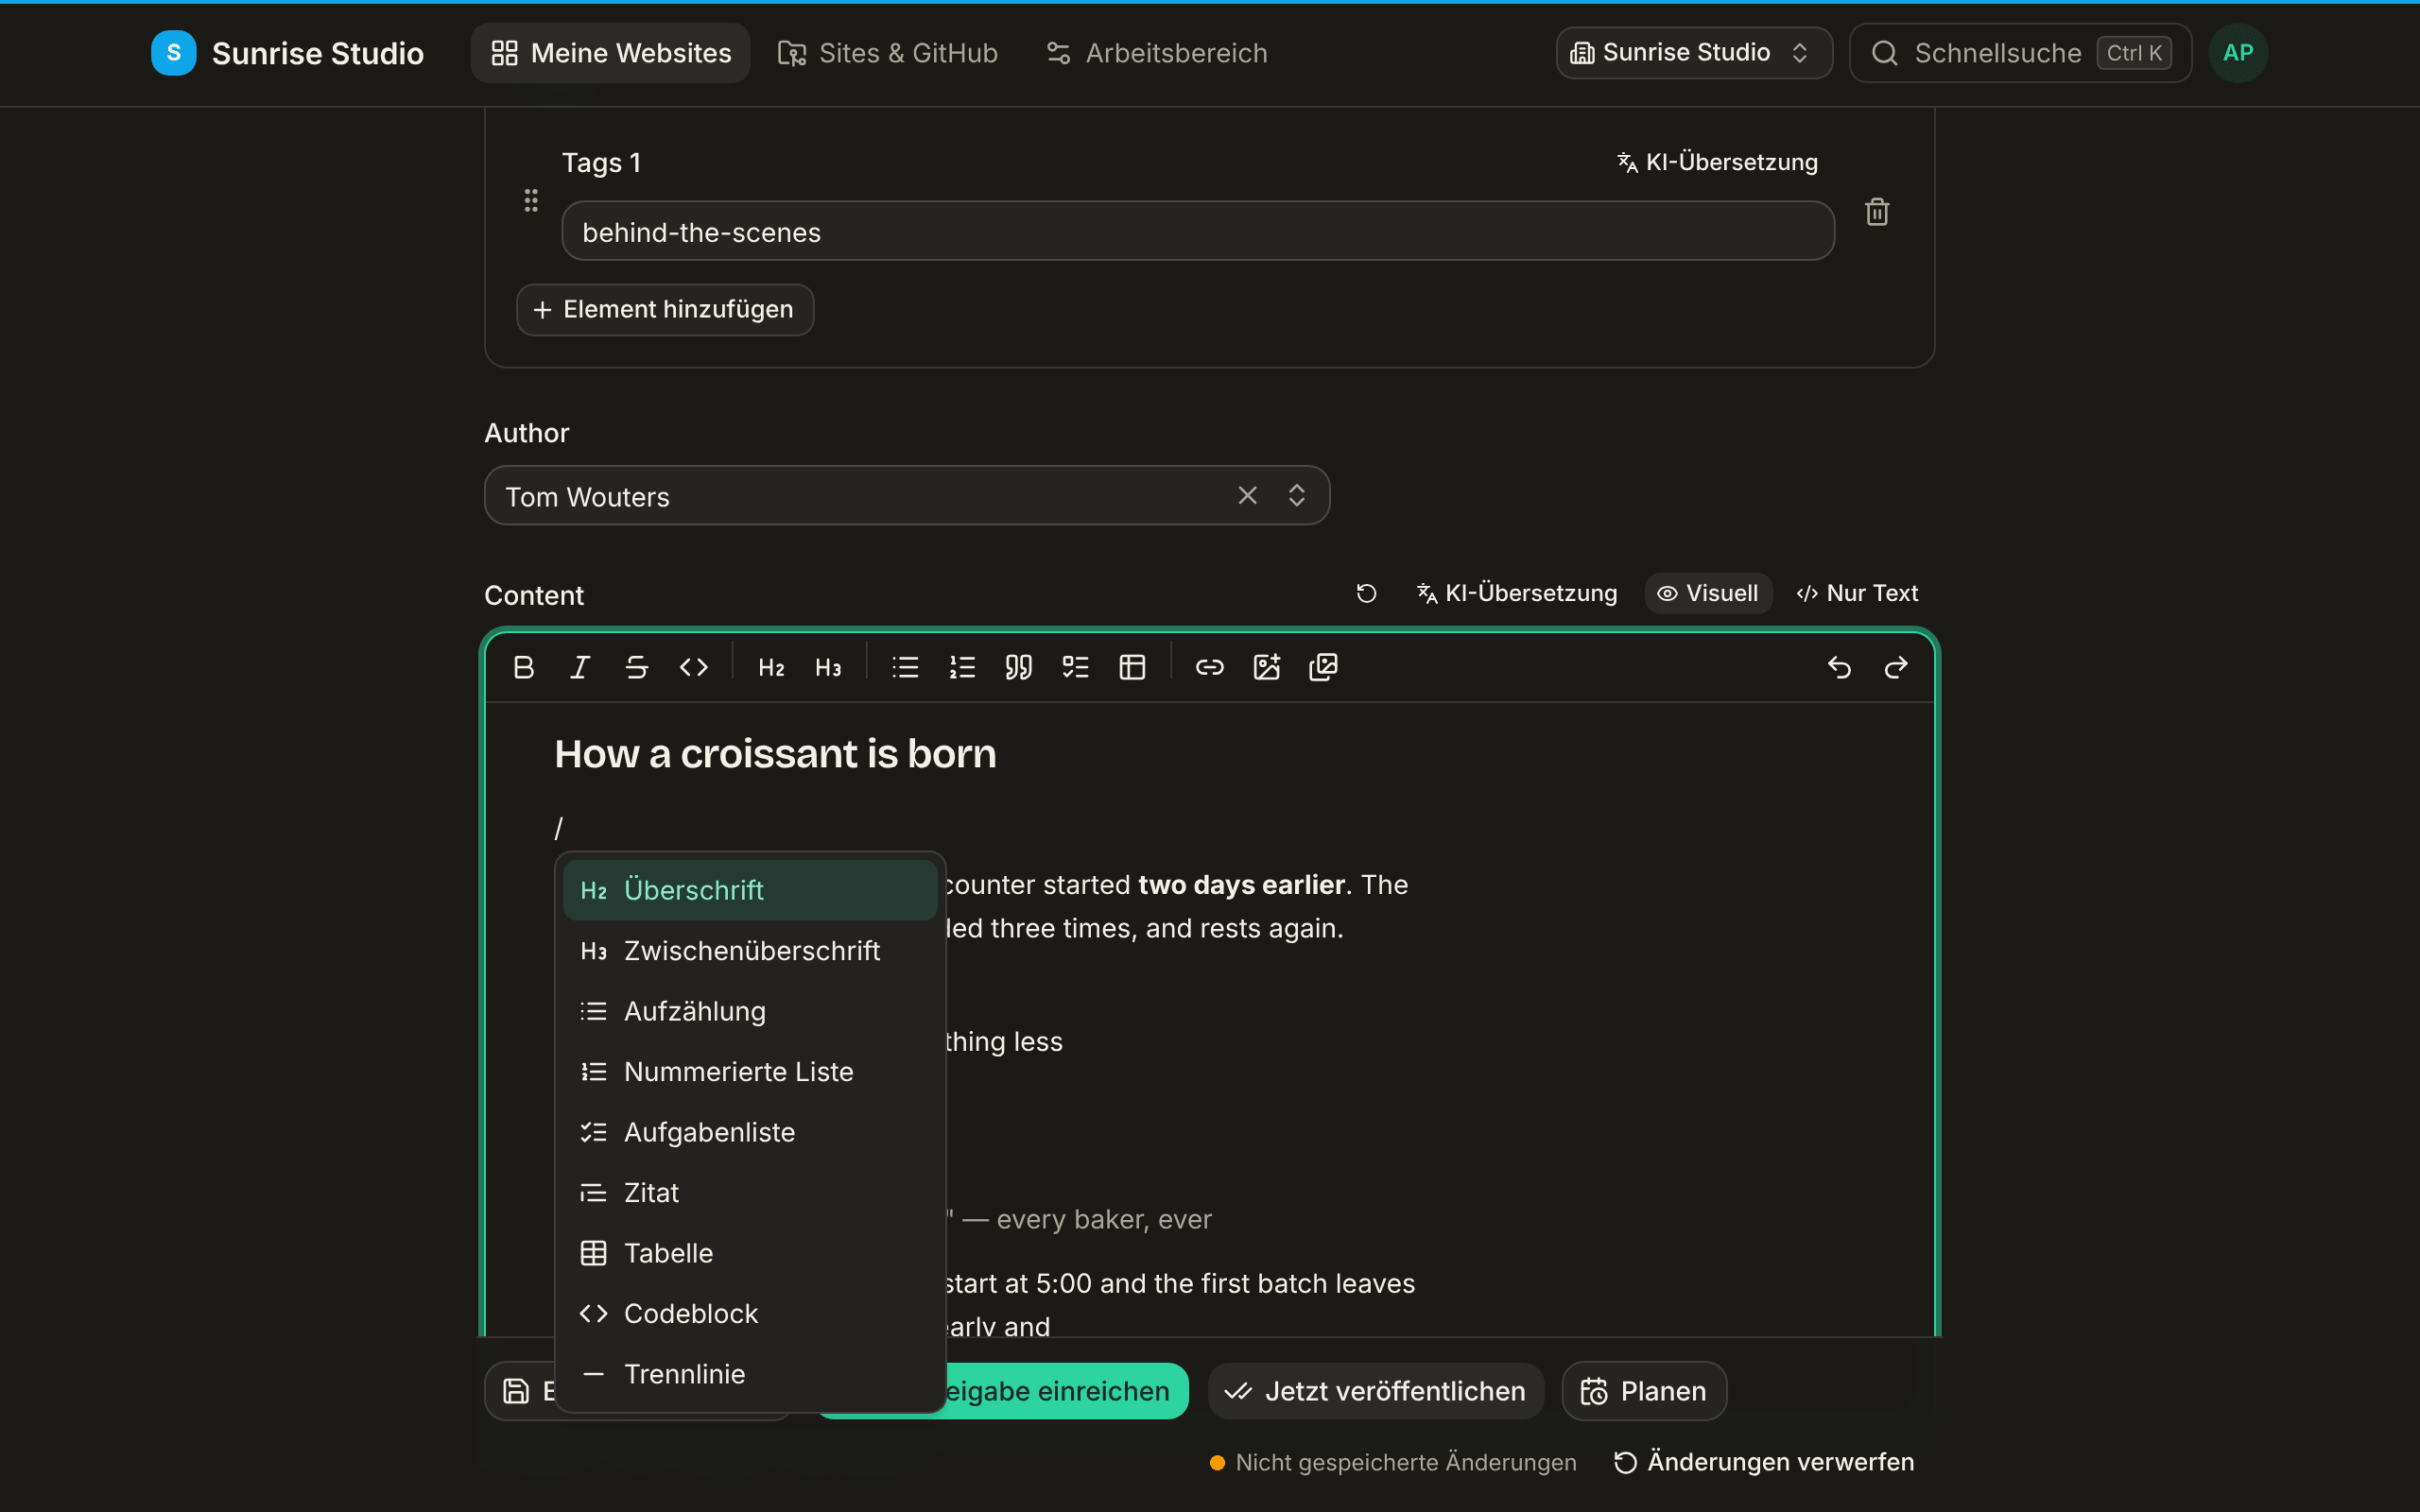
Task: Click Jetzt veröffentlichen button
Action: [1375, 1391]
